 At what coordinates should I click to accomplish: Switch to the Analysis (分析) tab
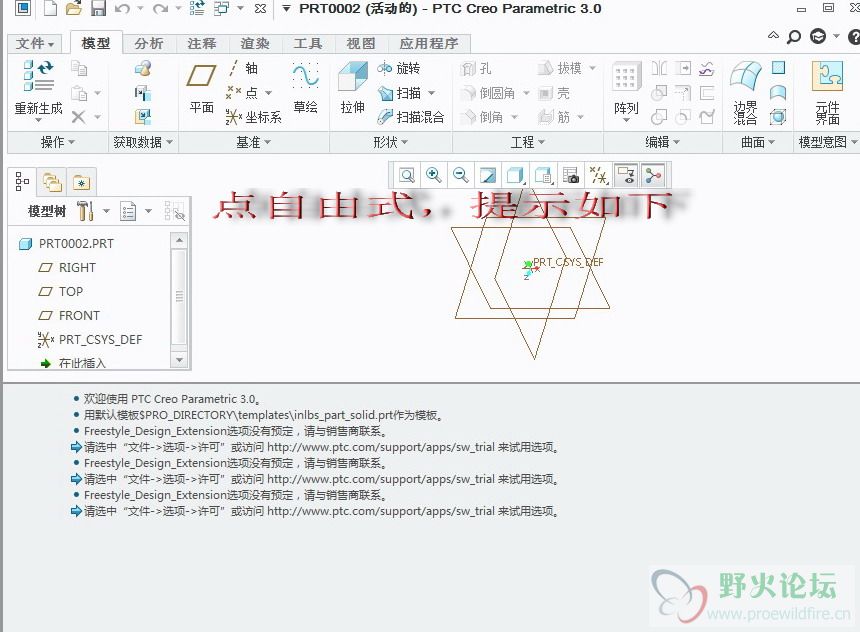149,43
